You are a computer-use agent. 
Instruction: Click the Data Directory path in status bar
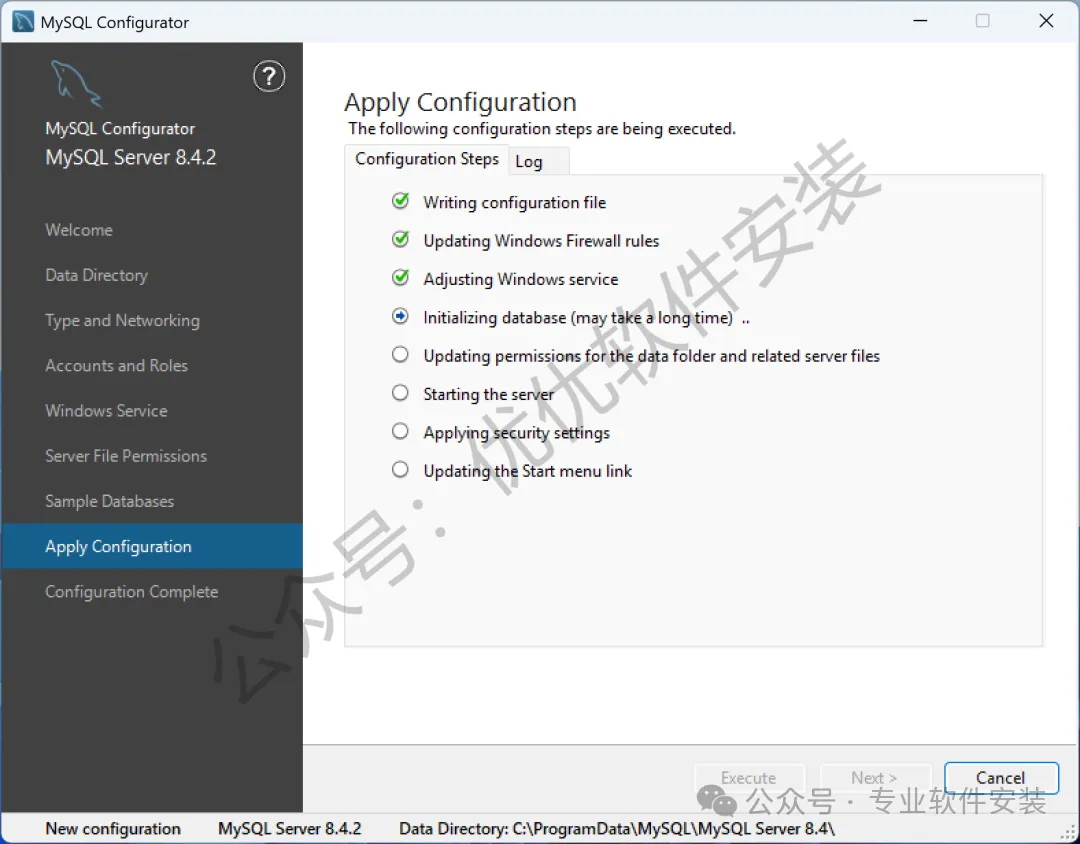click(x=617, y=829)
